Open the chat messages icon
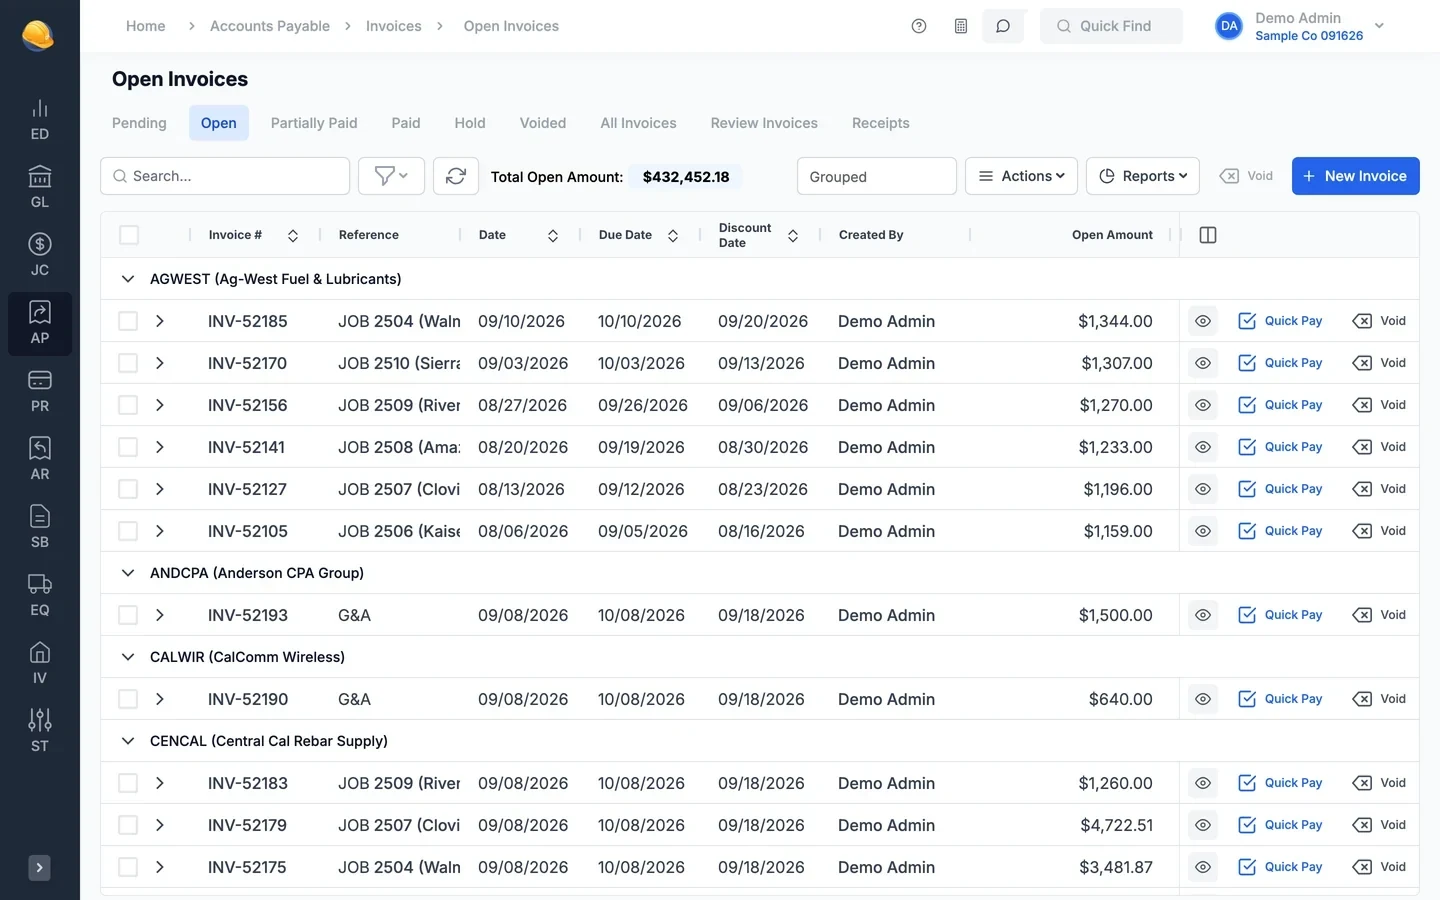 tap(1003, 26)
